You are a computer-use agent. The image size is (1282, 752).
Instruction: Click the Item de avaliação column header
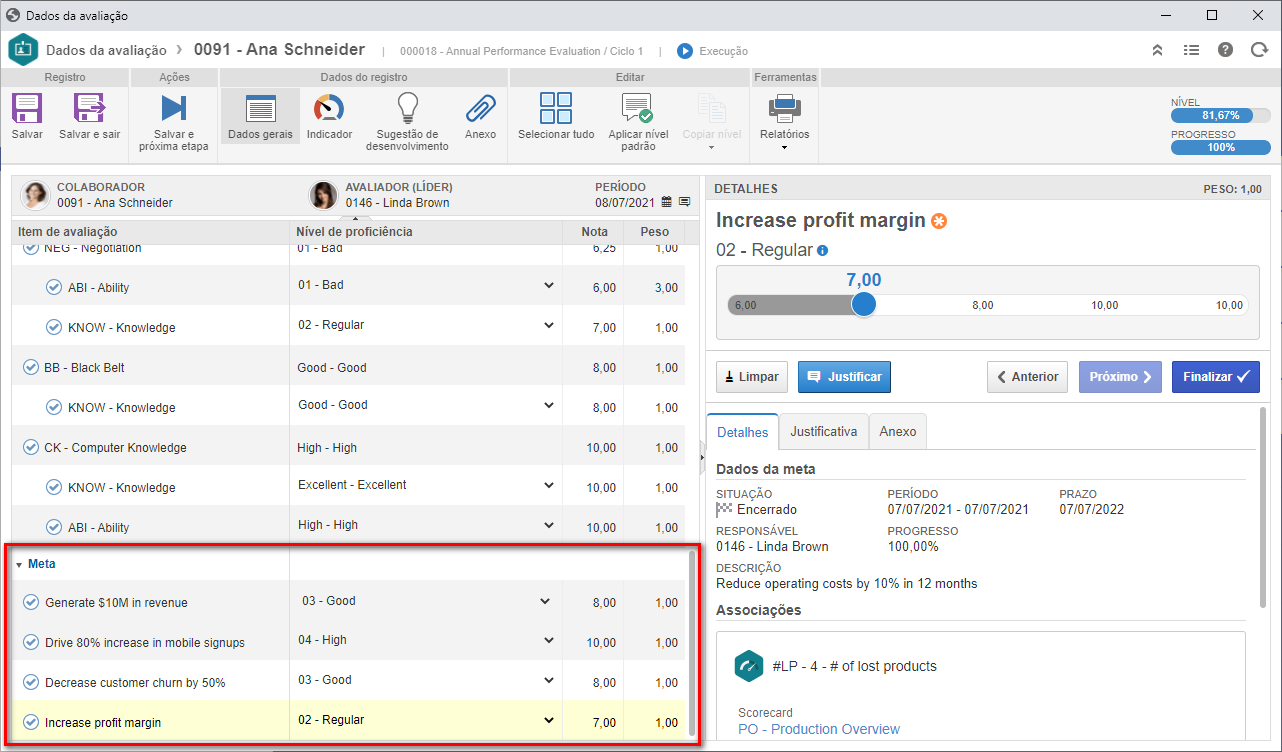[x=150, y=232]
